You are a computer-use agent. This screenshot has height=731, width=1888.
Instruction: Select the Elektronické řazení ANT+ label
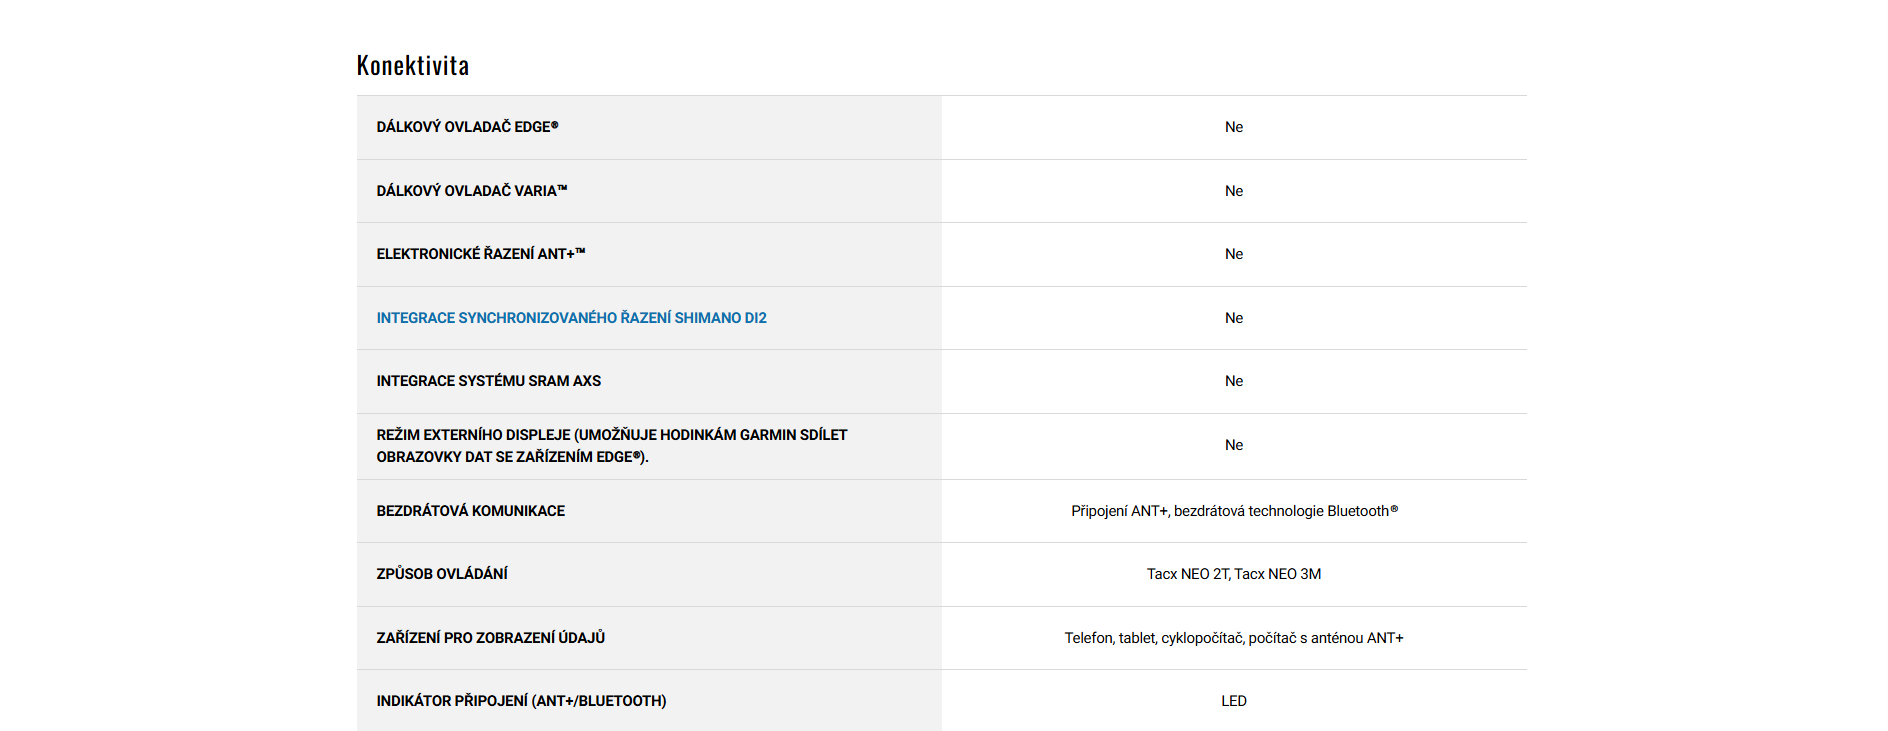(x=480, y=254)
